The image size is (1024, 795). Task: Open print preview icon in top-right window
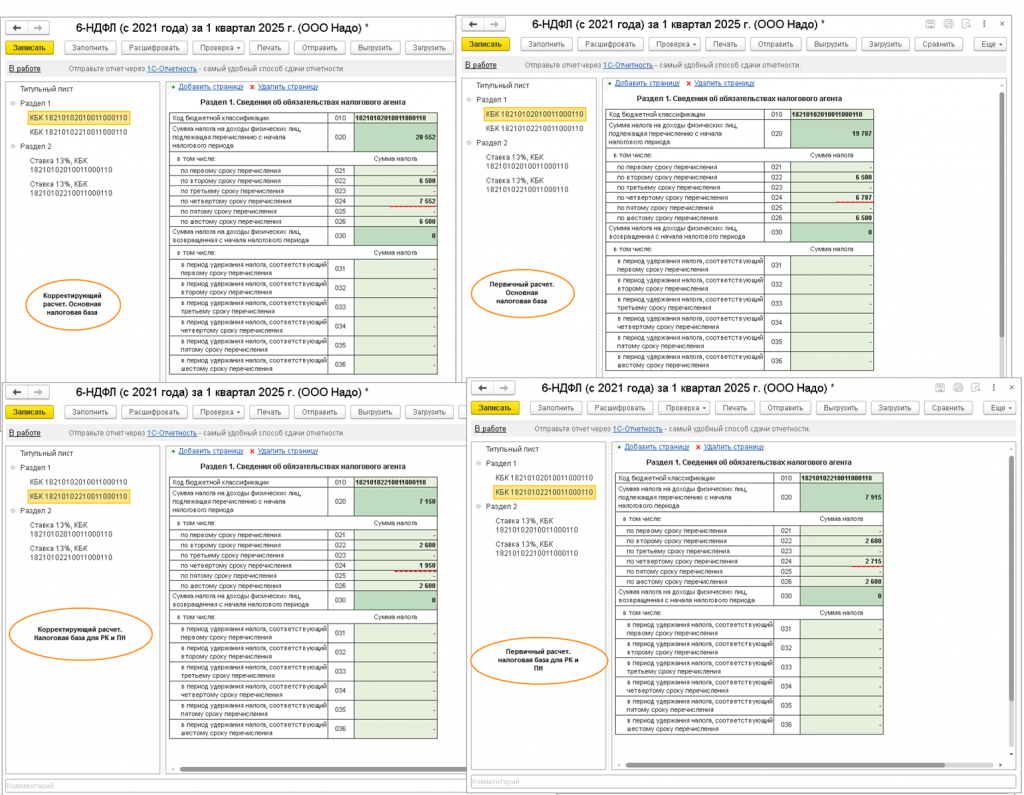(x=966, y=24)
